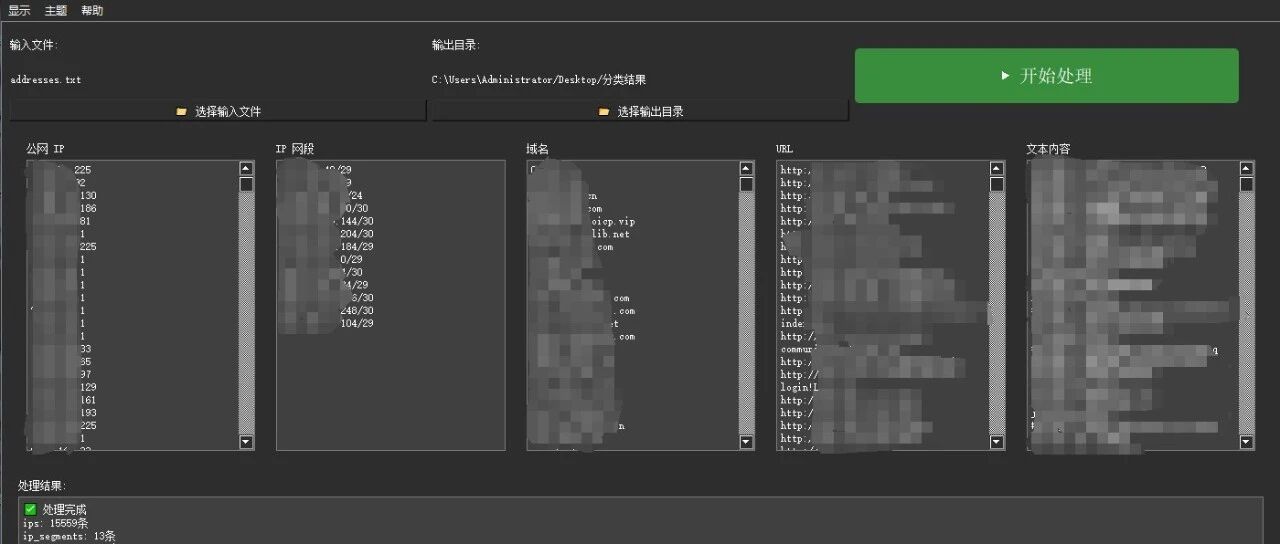
Task: Click up arrow of URL scrollbar
Action: click(997, 169)
